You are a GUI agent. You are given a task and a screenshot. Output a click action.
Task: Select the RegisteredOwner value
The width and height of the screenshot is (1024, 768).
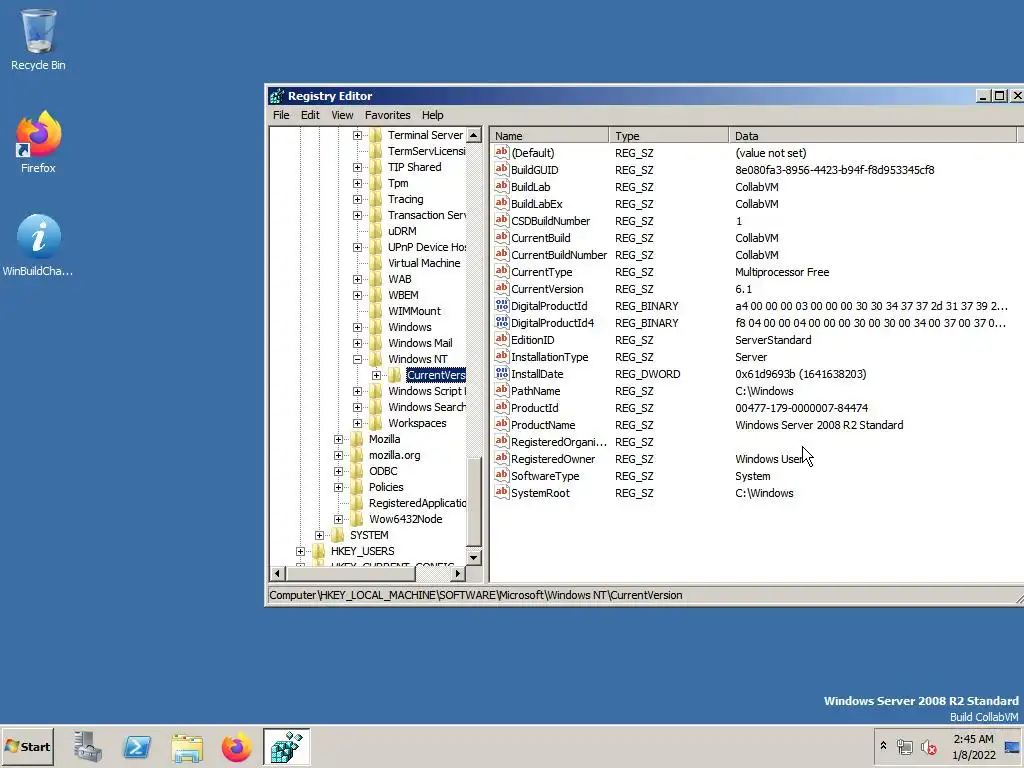click(552, 459)
